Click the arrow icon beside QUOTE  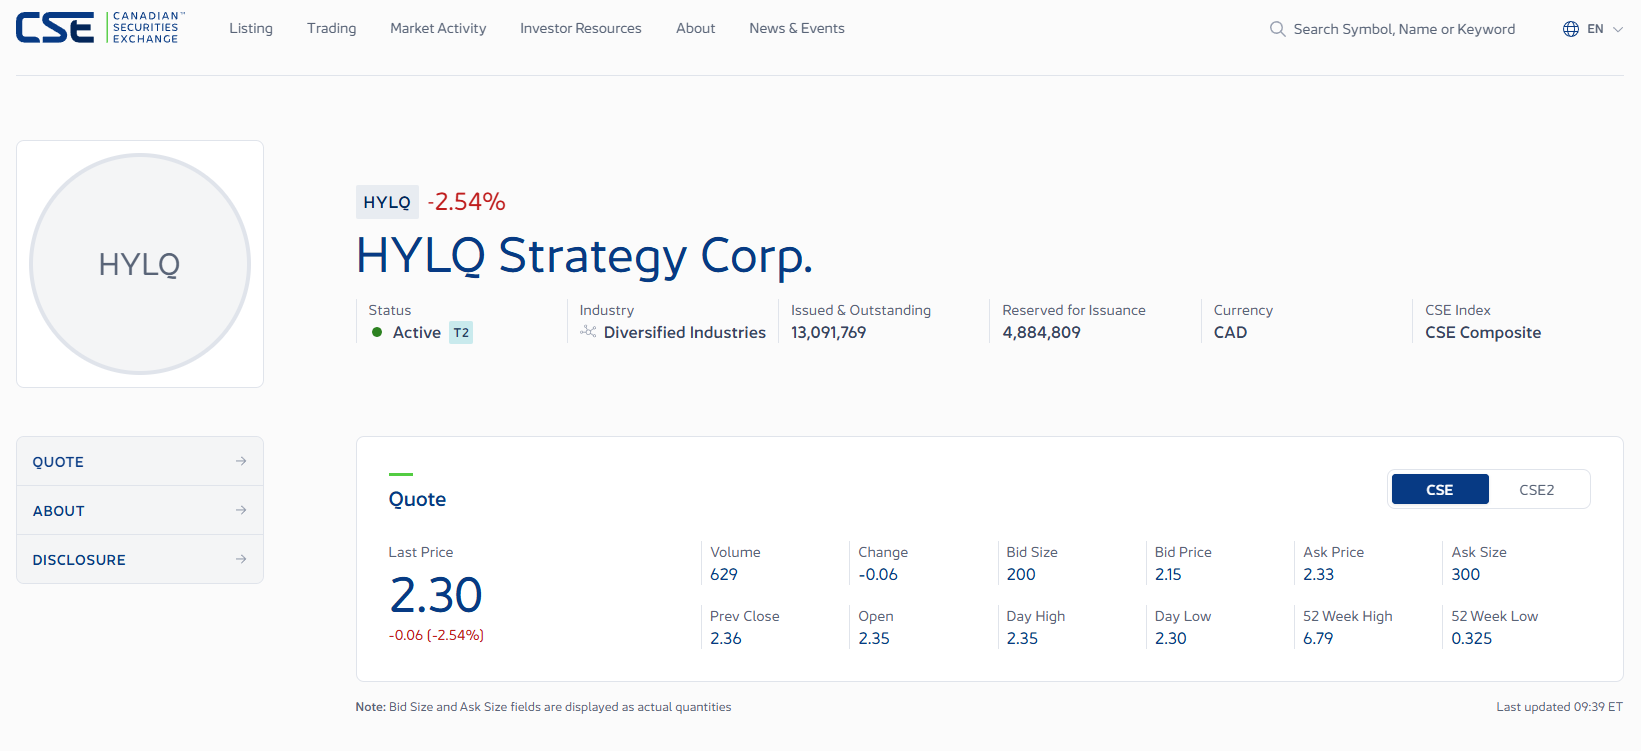point(241,461)
